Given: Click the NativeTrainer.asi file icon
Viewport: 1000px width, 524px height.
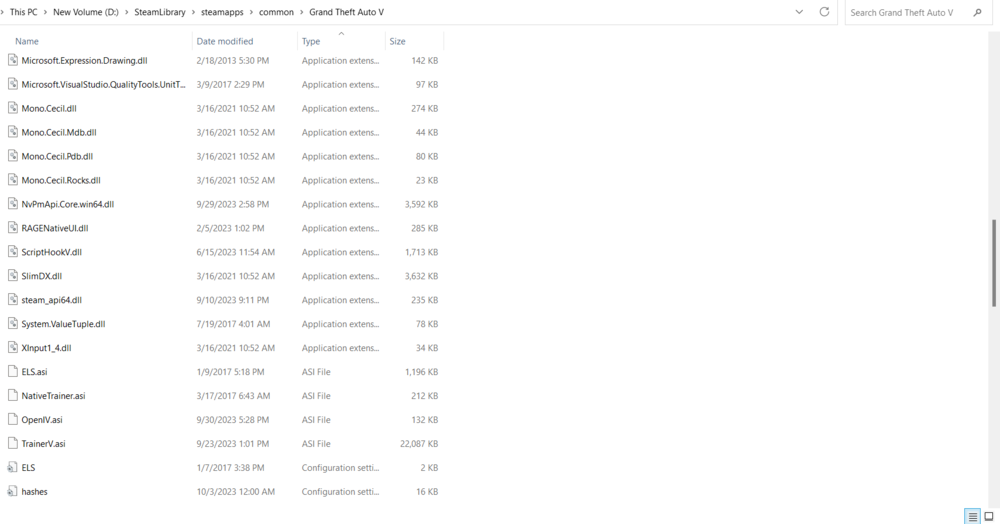Looking at the screenshot, I should pyautogui.click(x=12, y=395).
